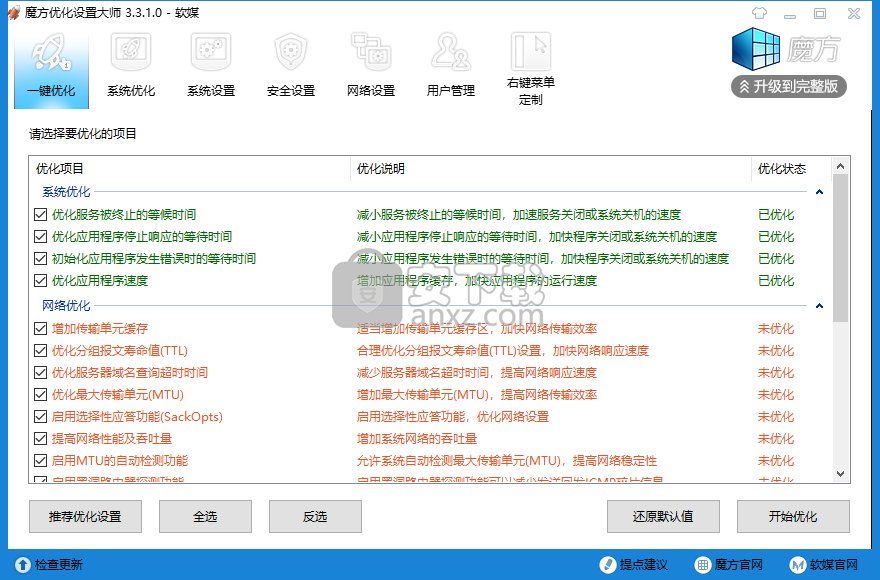Click the 检查更新 arrow icon
Screen dimensions: 880x580
23,565
